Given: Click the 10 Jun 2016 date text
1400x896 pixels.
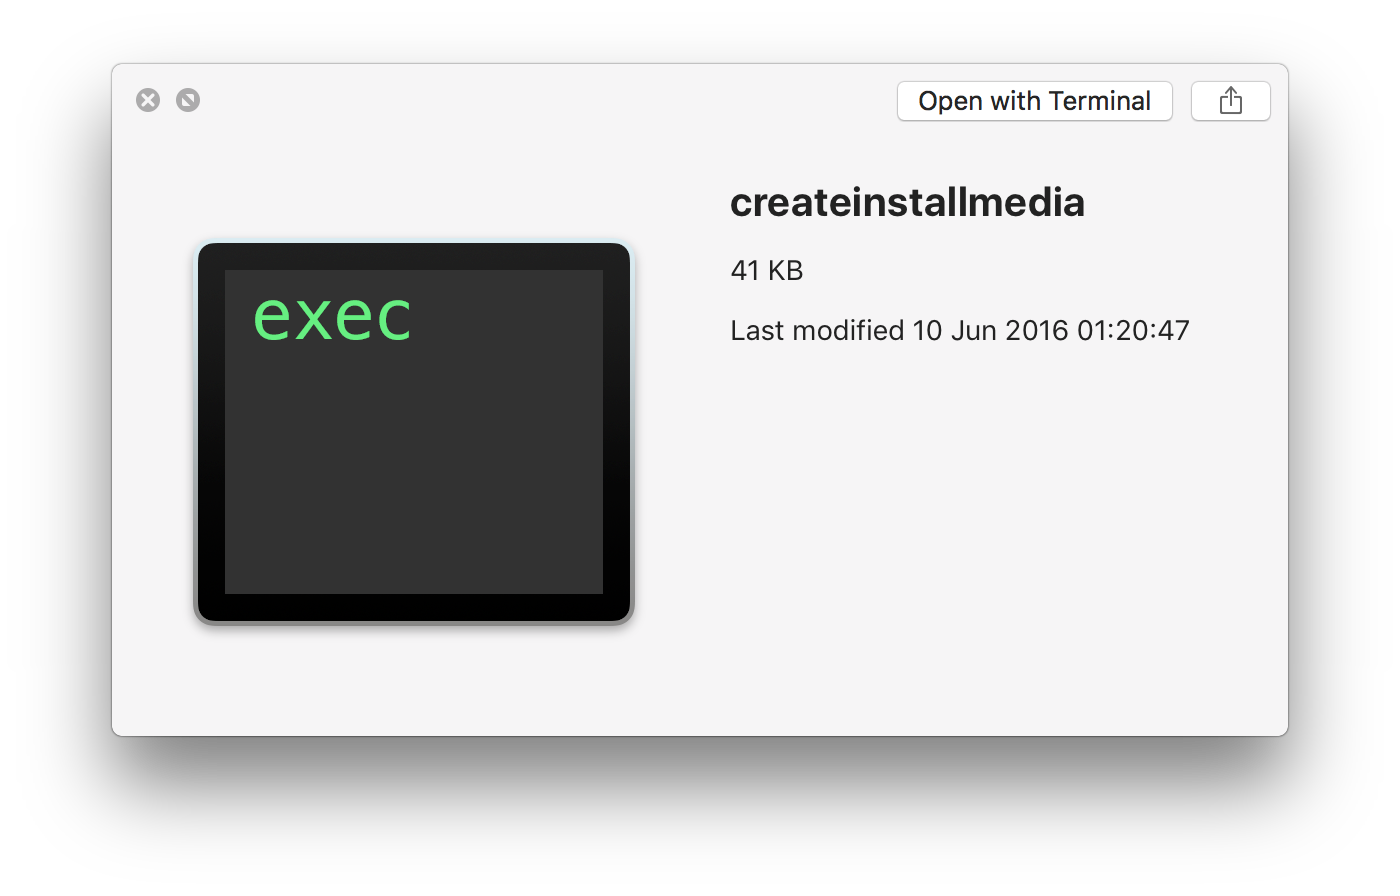Looking at the screenshot, I should [990, 330].
